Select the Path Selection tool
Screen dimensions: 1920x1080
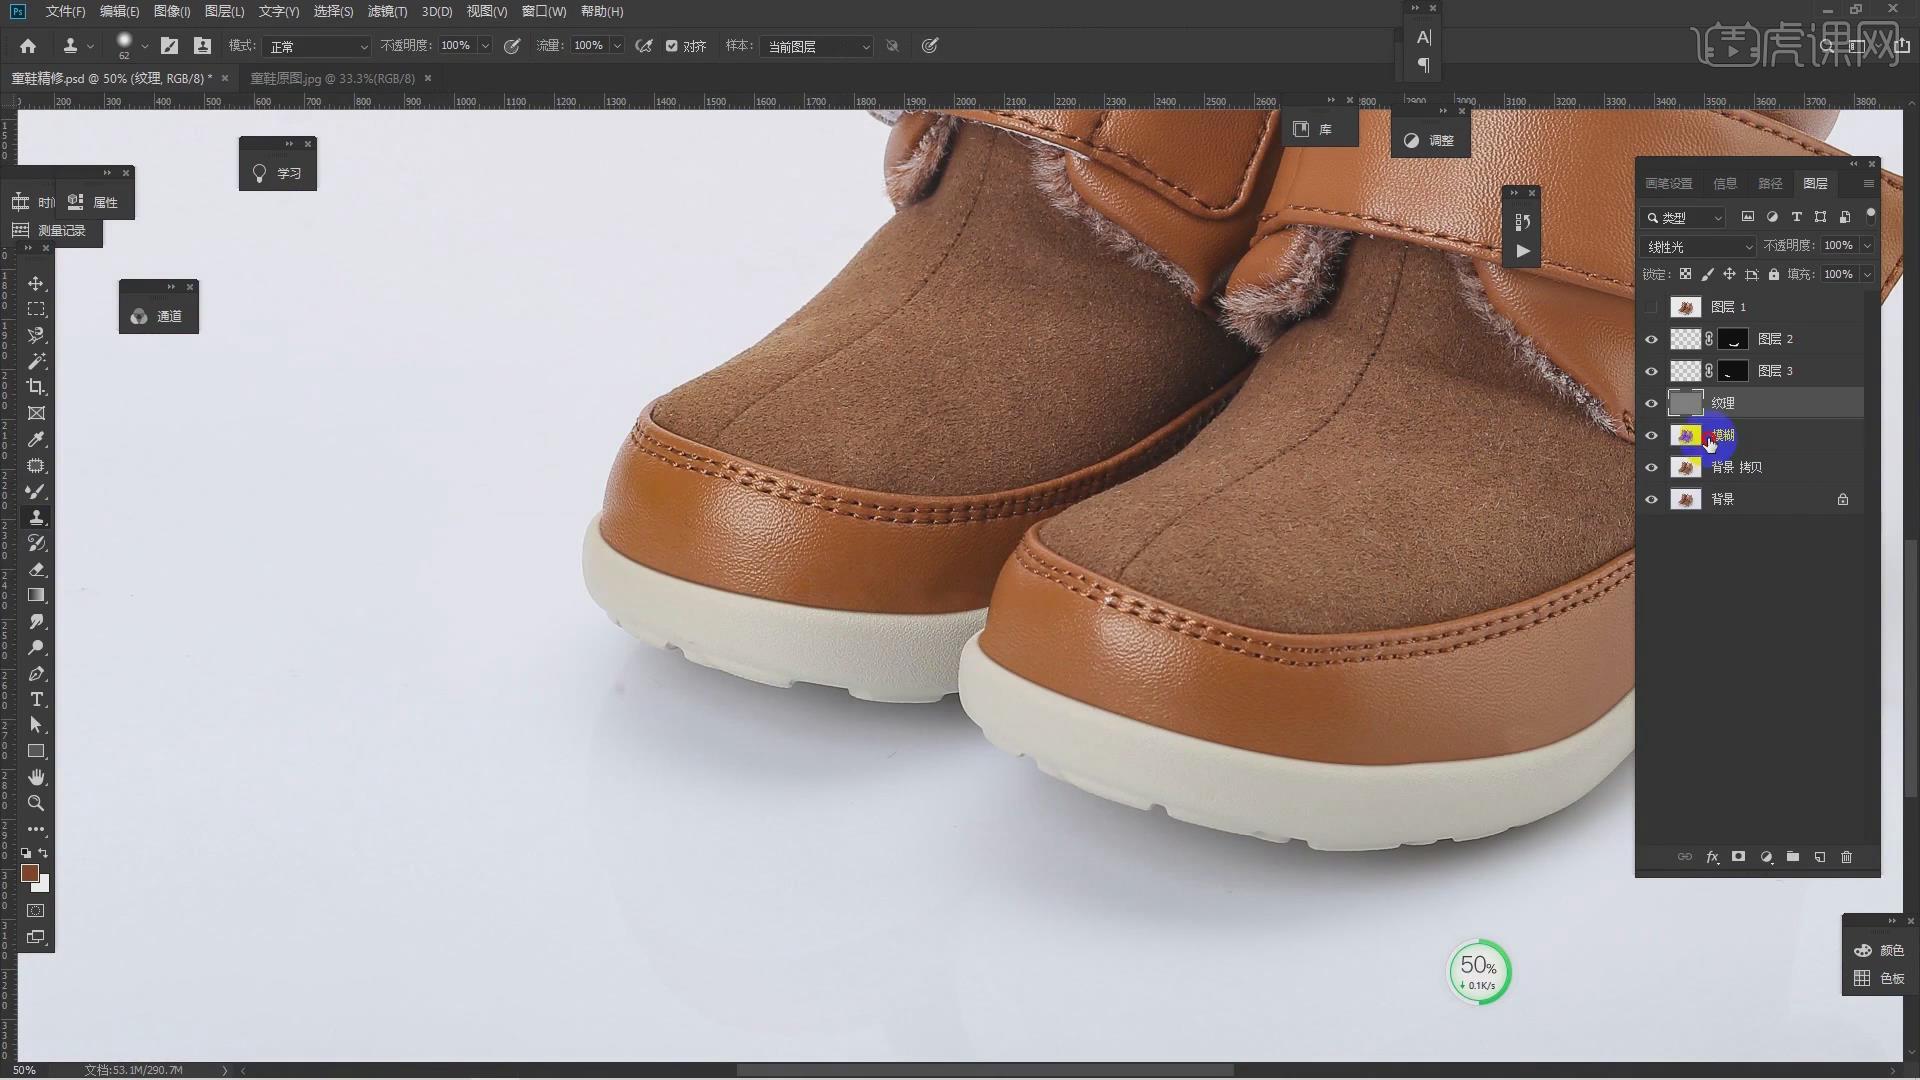point(36,725)
